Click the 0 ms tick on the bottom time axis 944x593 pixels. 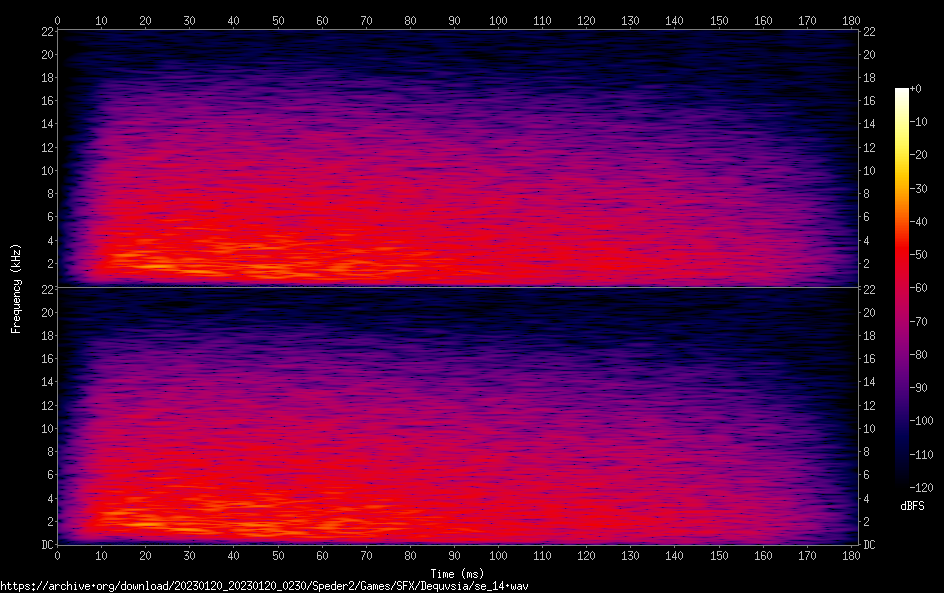pyautogui.click(x=58, y=556)
